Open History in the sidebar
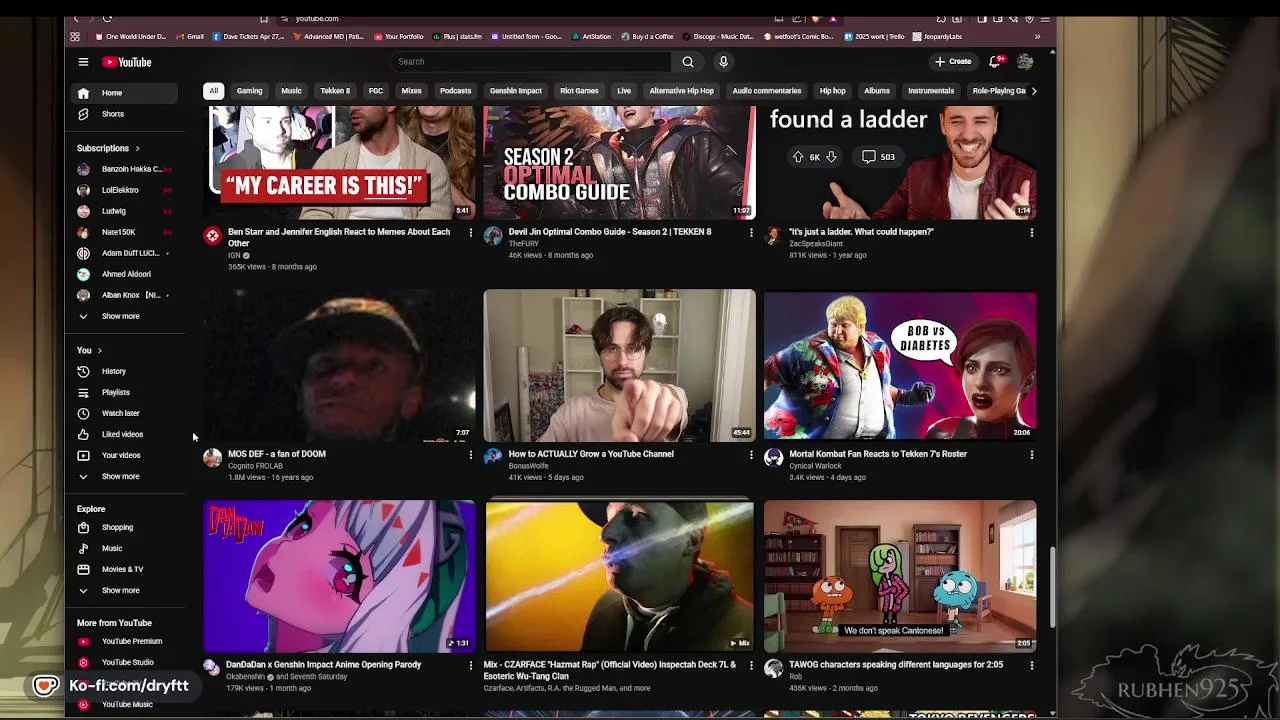This screenshot has width=1280, height=720. pos(125,371)
